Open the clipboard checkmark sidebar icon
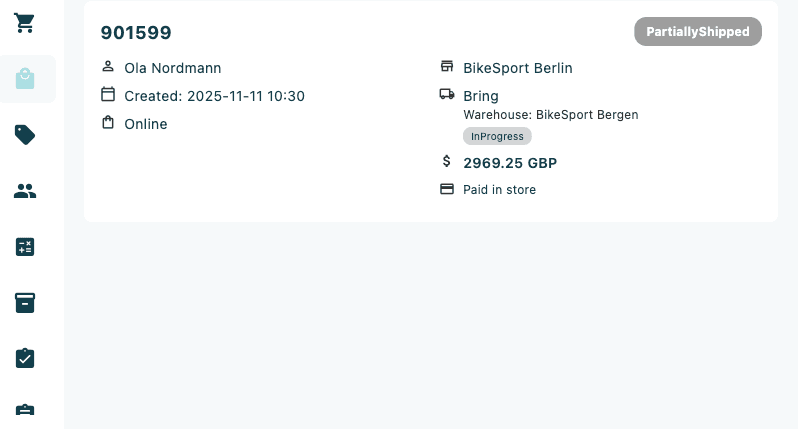 tap(25, 358)
